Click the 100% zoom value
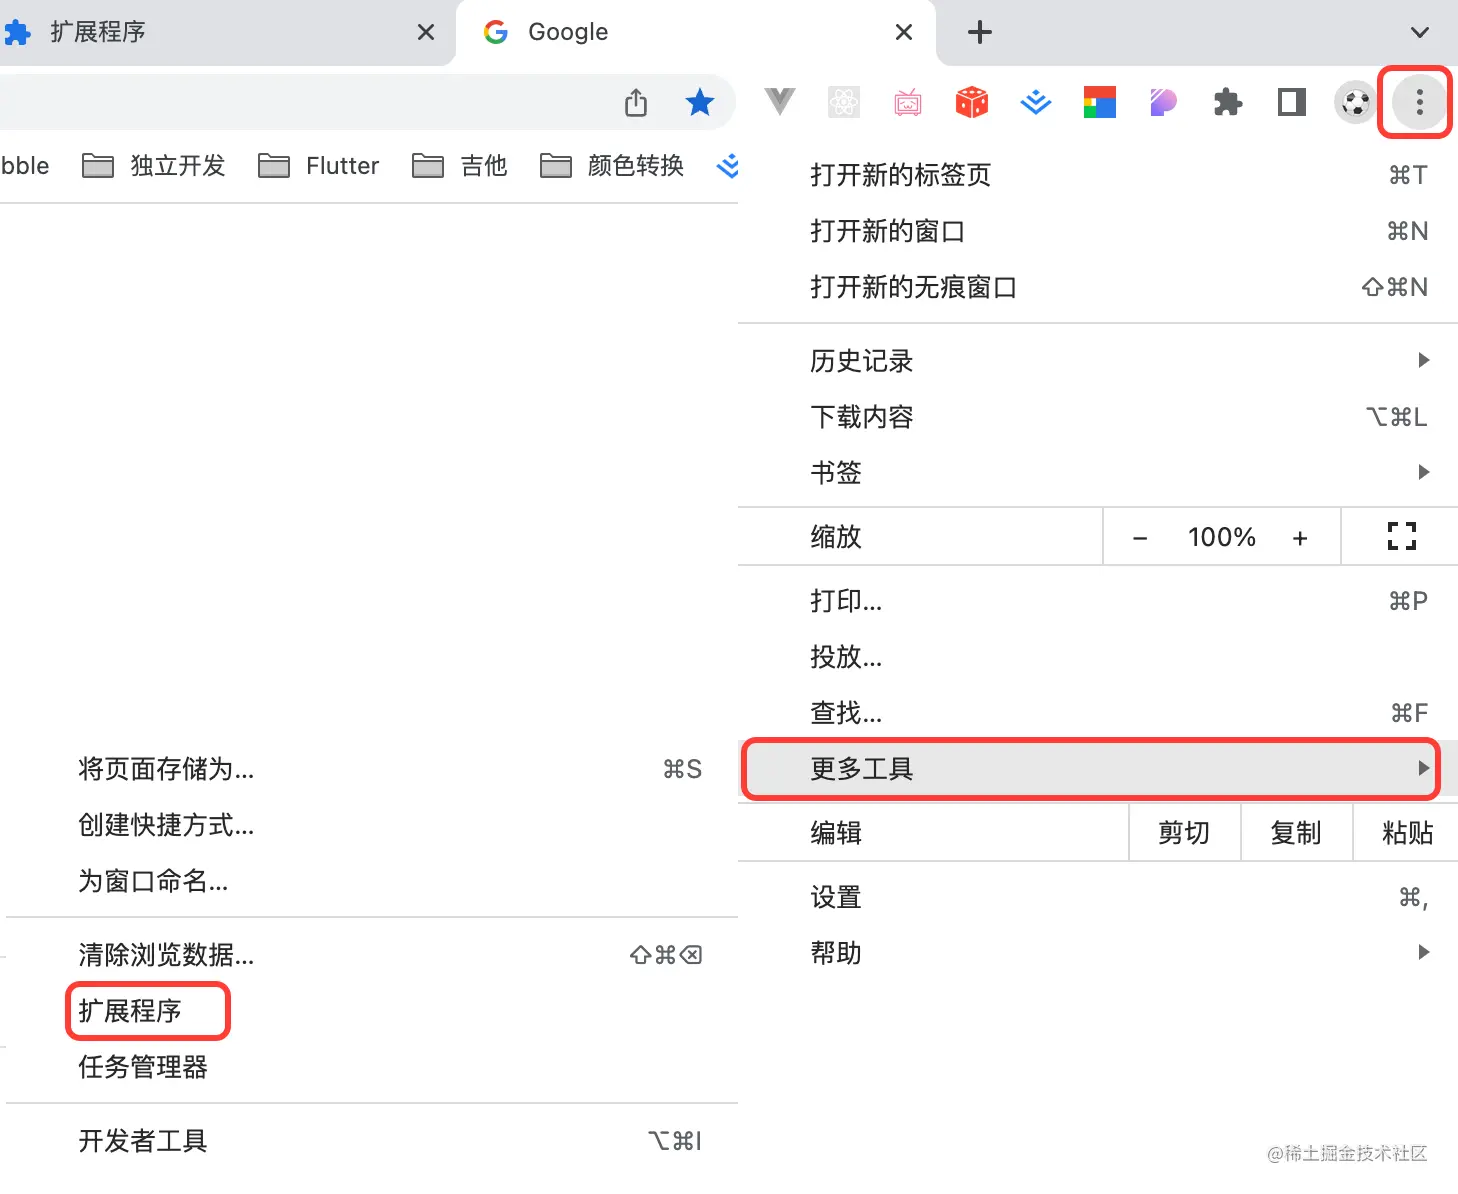The image size is (1458, 1194). point(1221,537)
